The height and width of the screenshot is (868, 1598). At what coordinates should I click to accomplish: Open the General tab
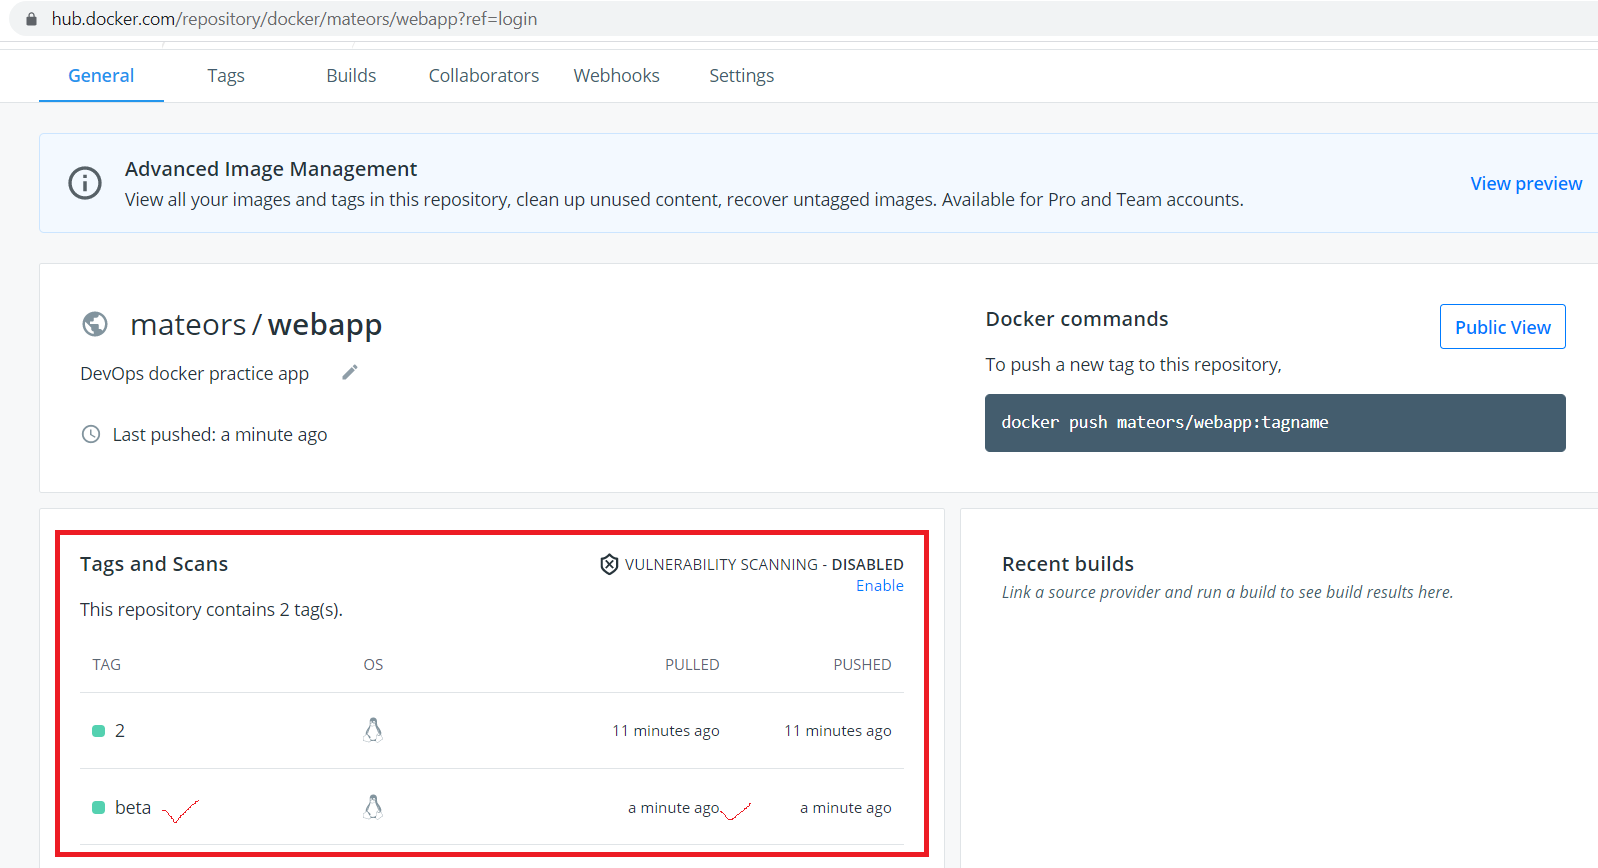point(101,76)
